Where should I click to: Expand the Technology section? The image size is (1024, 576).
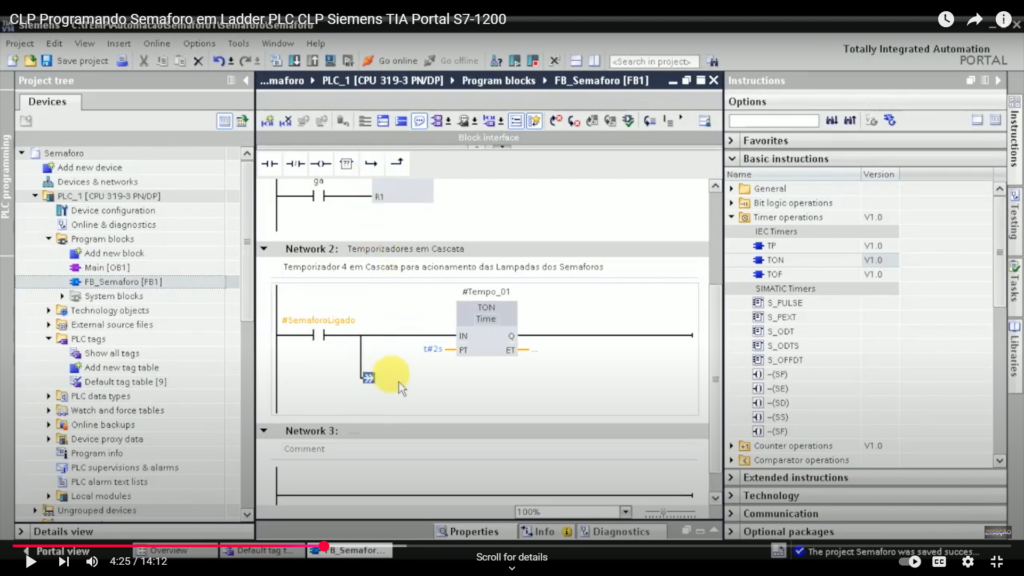tap(732, 496)
